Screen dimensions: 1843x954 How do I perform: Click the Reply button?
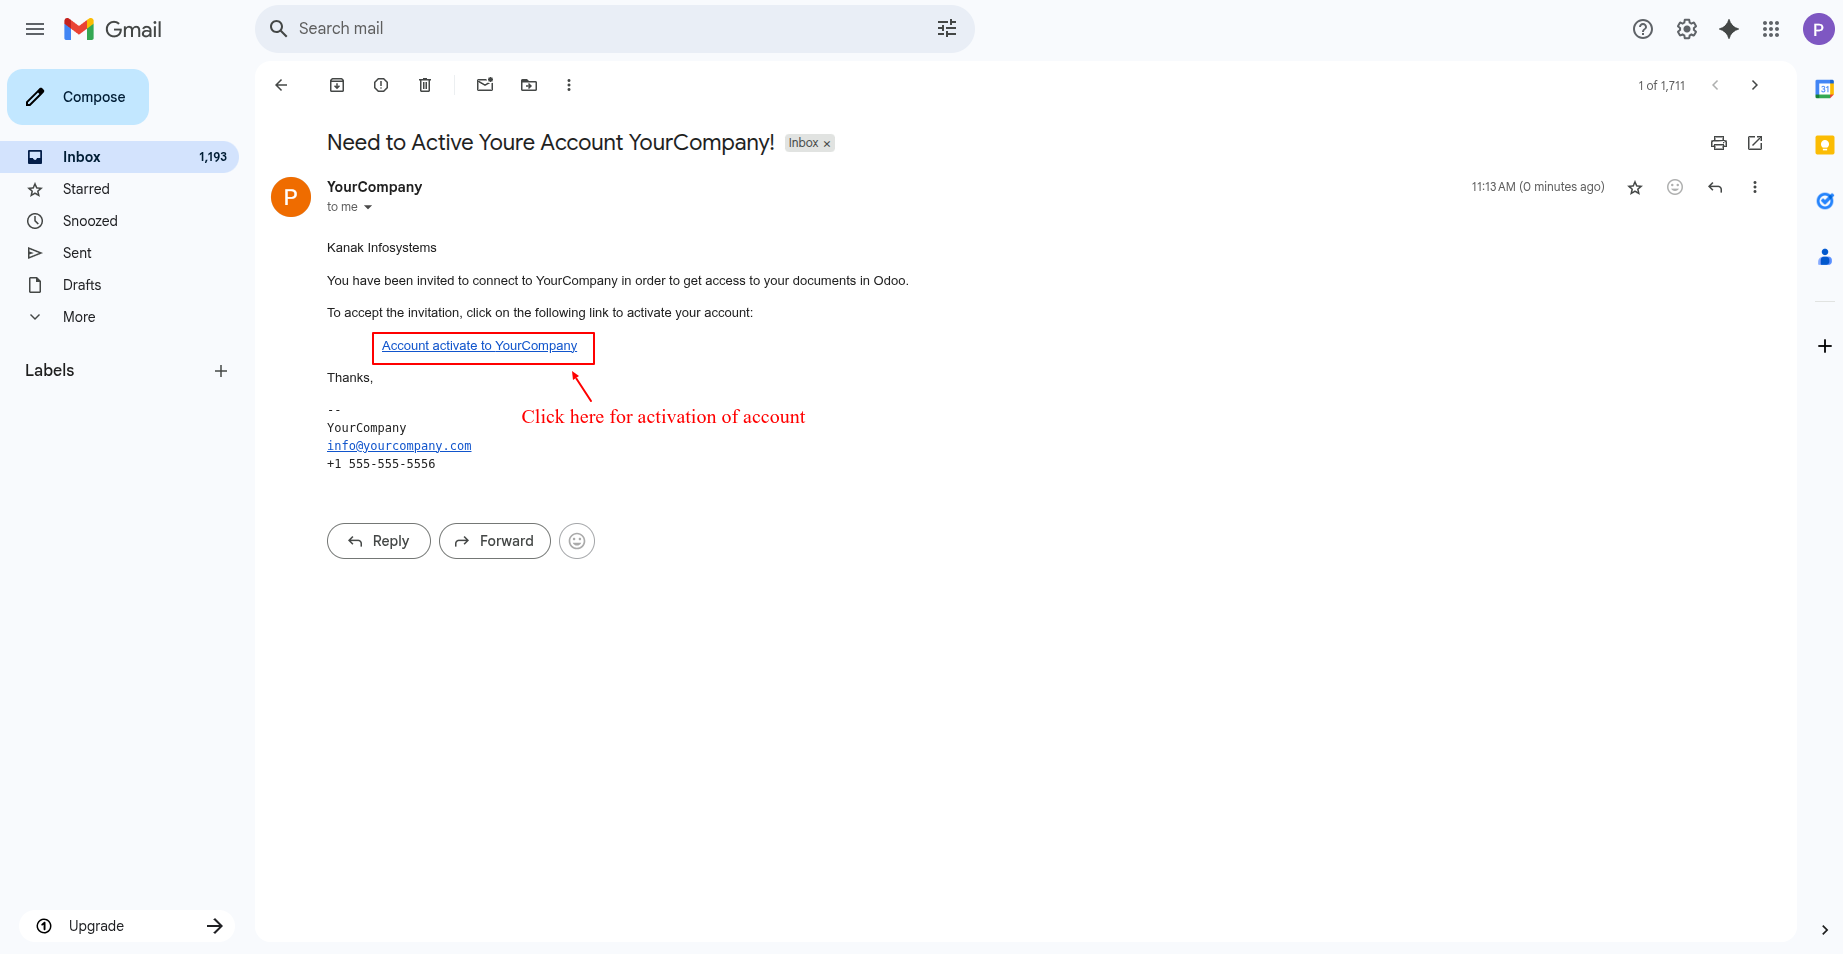coord(379,541)
